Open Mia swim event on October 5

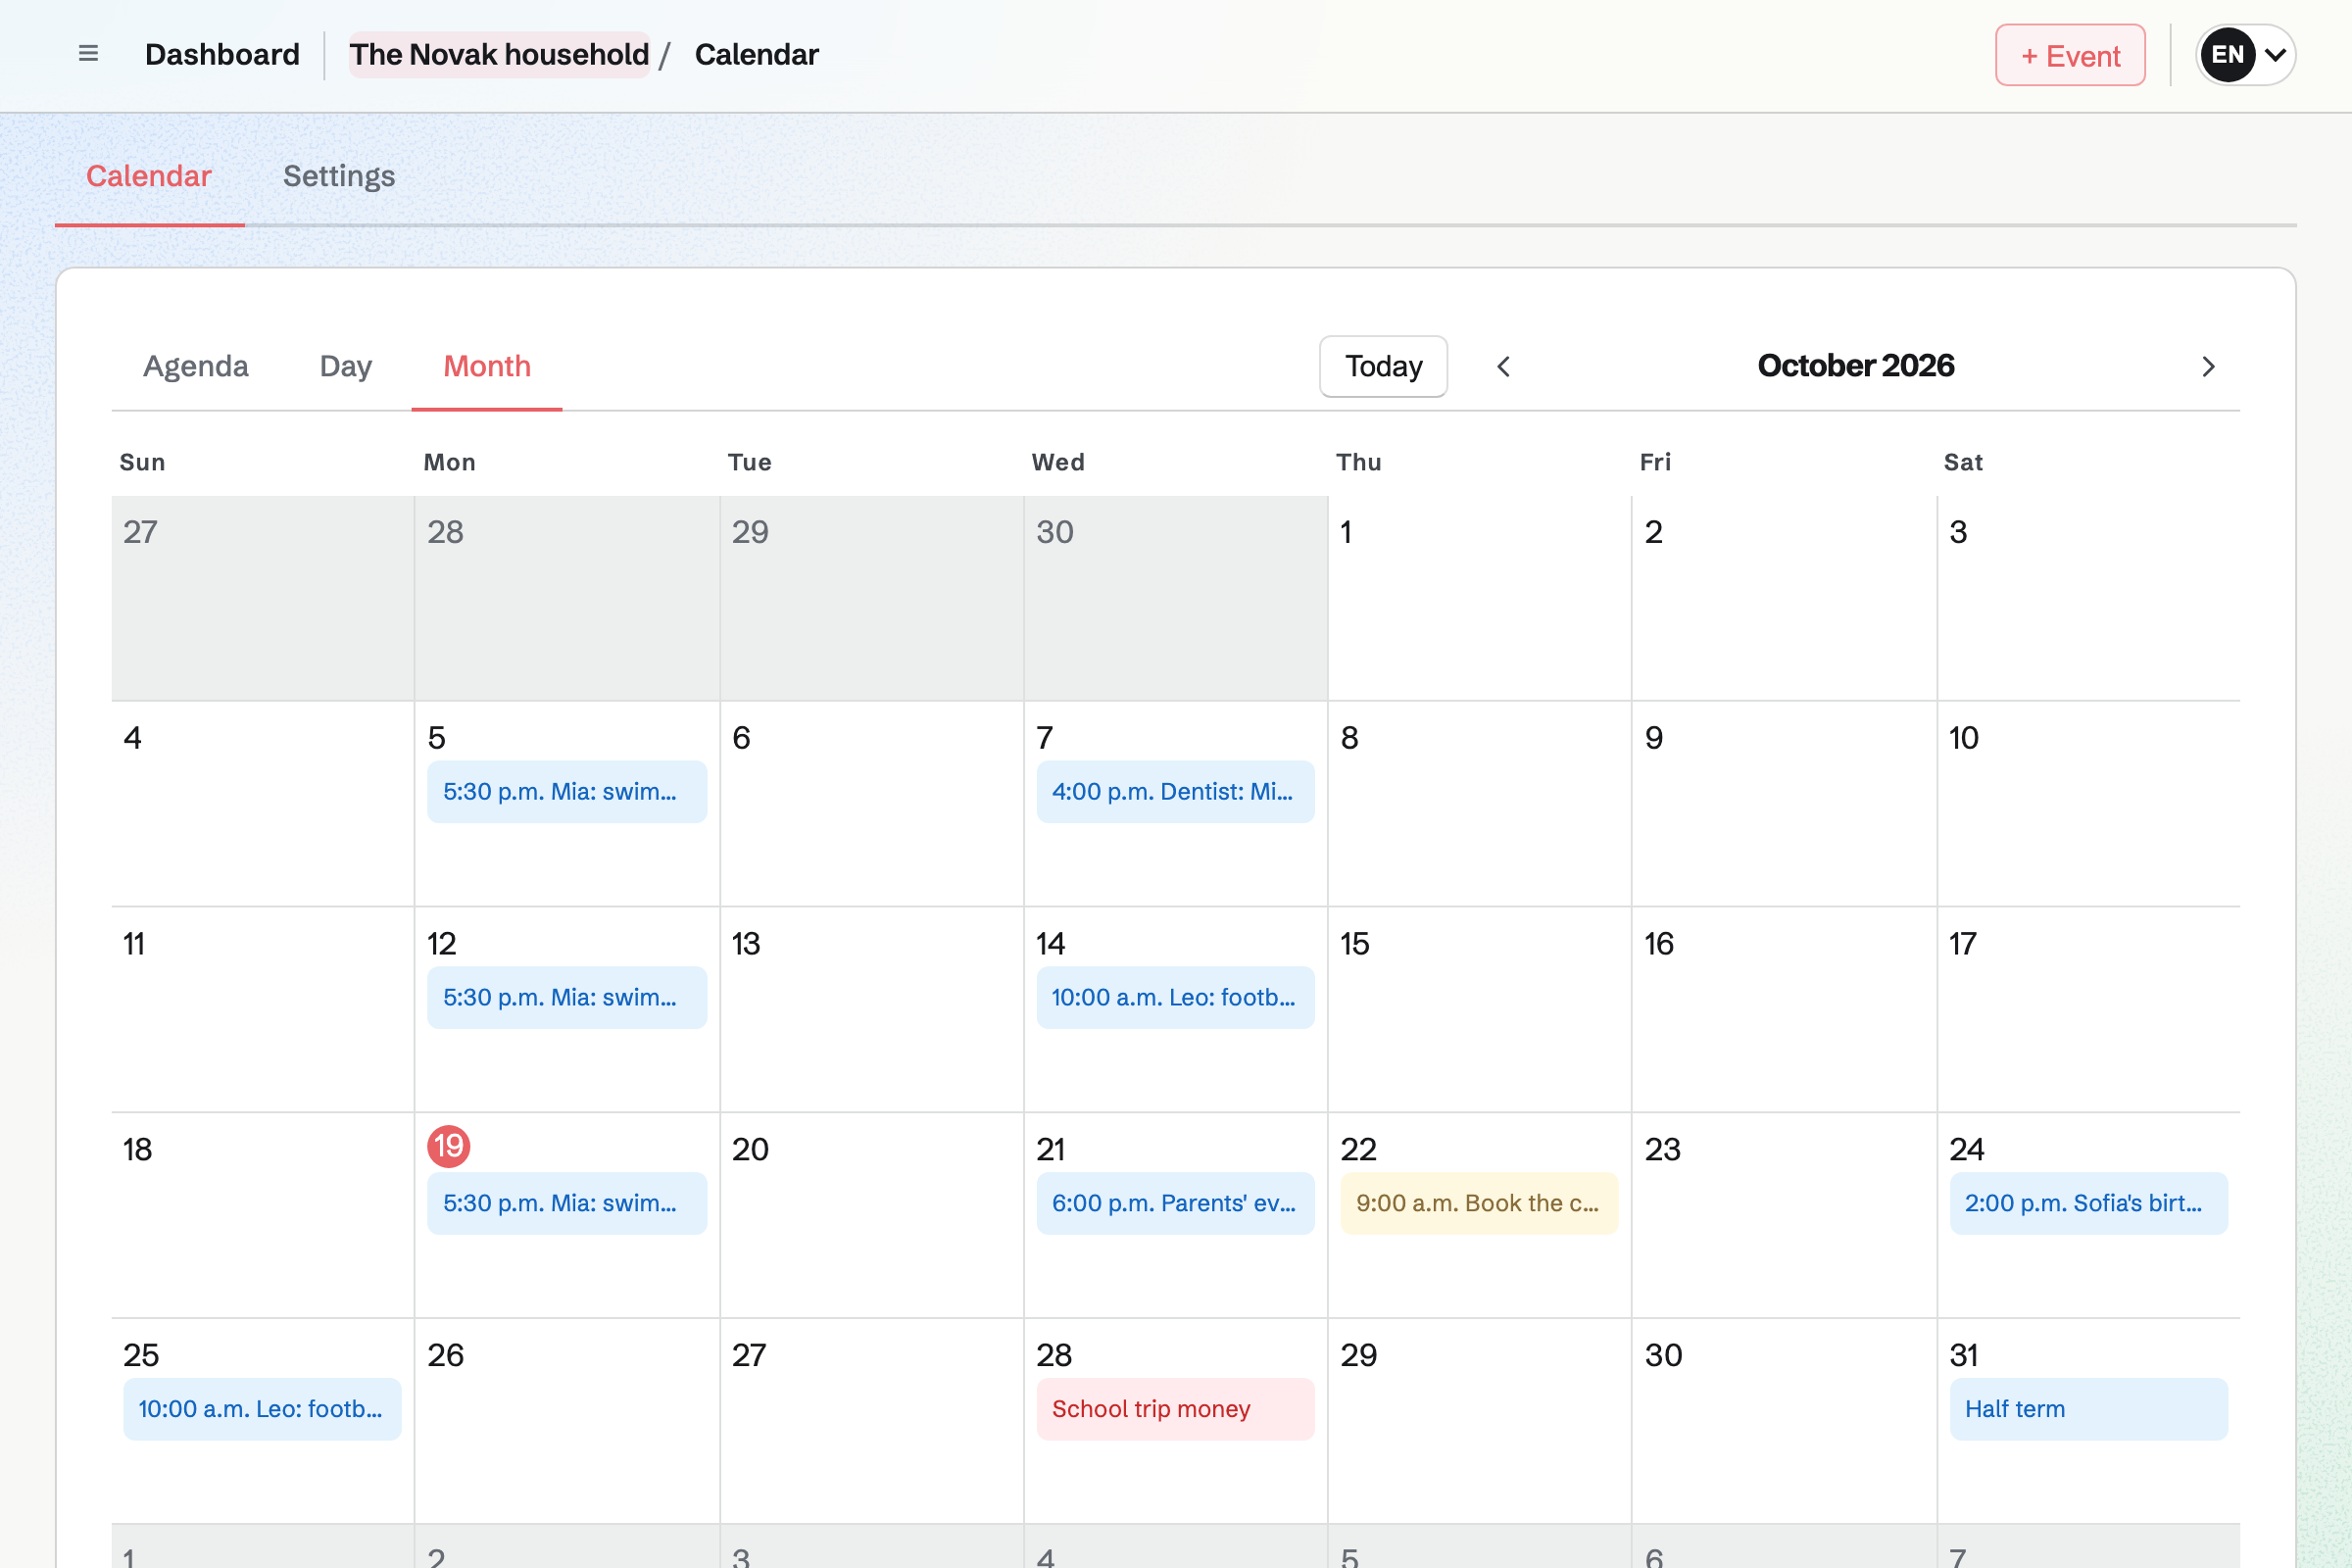pyautogui.click(x=567, y=792)
